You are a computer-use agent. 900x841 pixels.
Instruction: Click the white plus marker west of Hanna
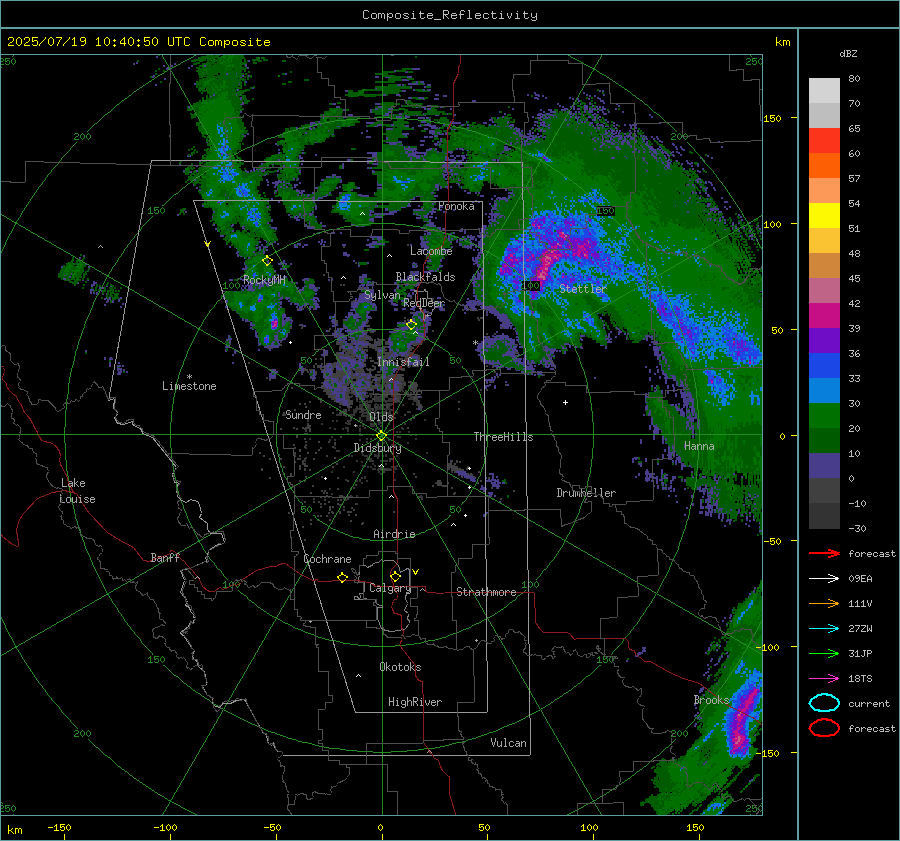click(565, 402)
